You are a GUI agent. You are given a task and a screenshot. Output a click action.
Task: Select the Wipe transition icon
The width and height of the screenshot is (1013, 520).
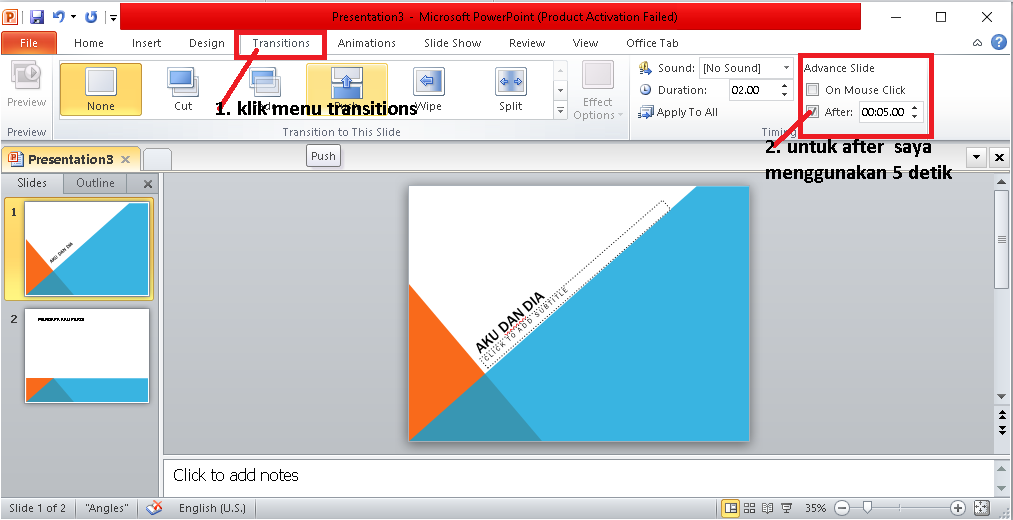(428, 89)
